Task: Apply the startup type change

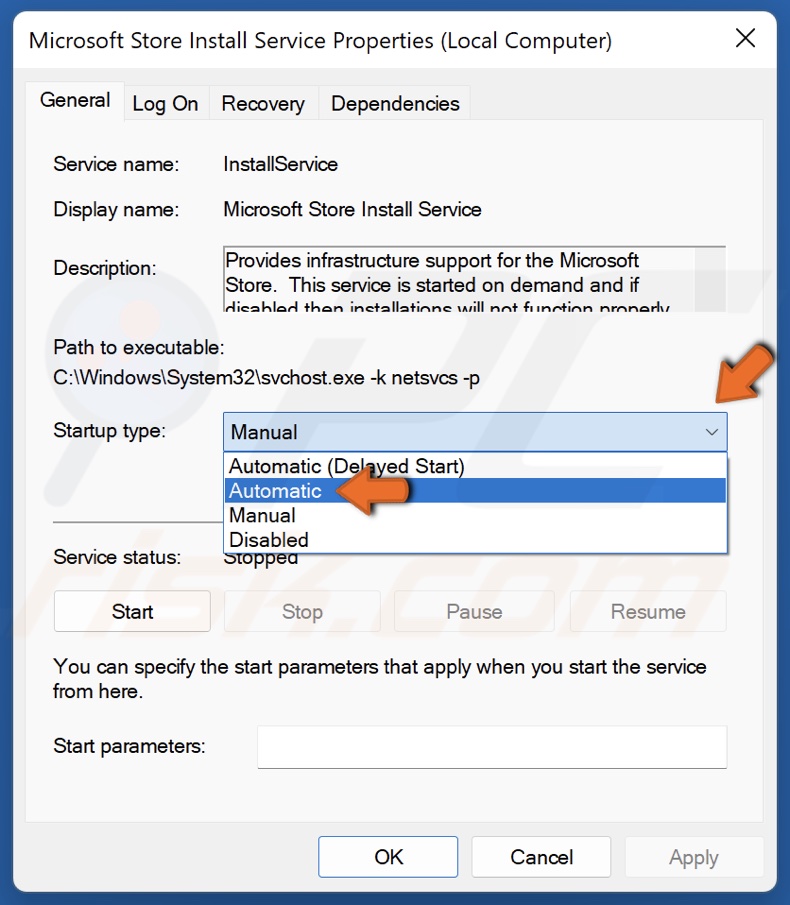Action: [694, 857]
